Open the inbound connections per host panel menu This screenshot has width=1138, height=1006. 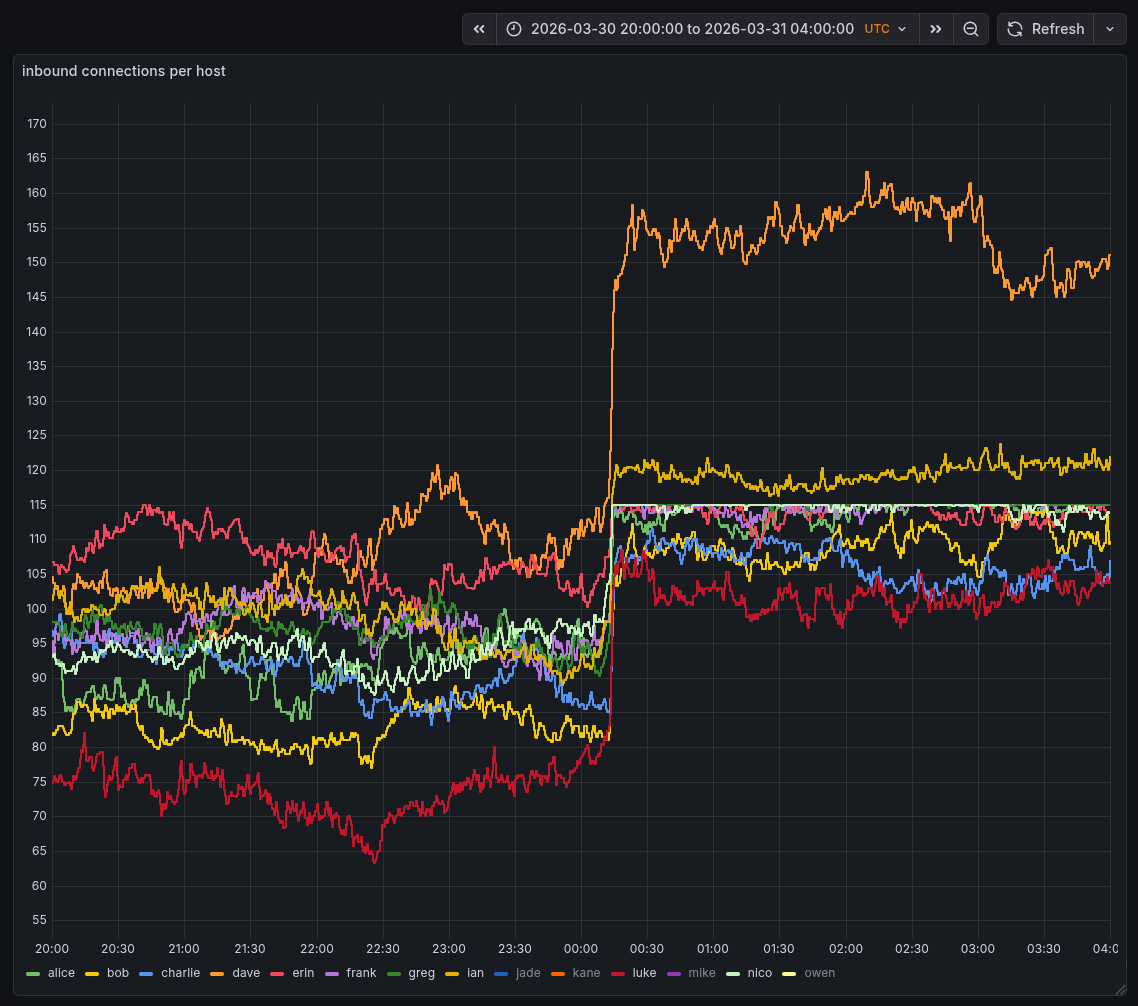click(x=123, y=71)
